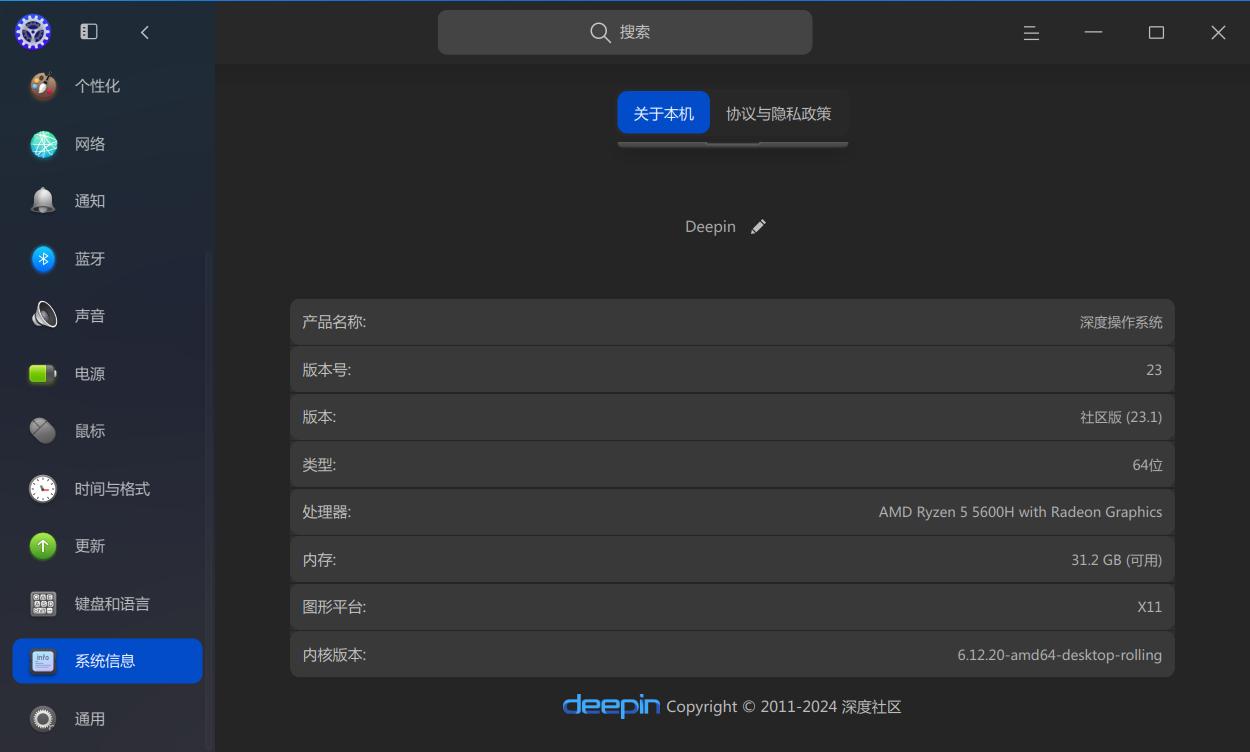Image resolution: width=1250 pixels, height=752 pixels.
Task: Open the Time and Format clock icon
Action: tap(43, 489)
